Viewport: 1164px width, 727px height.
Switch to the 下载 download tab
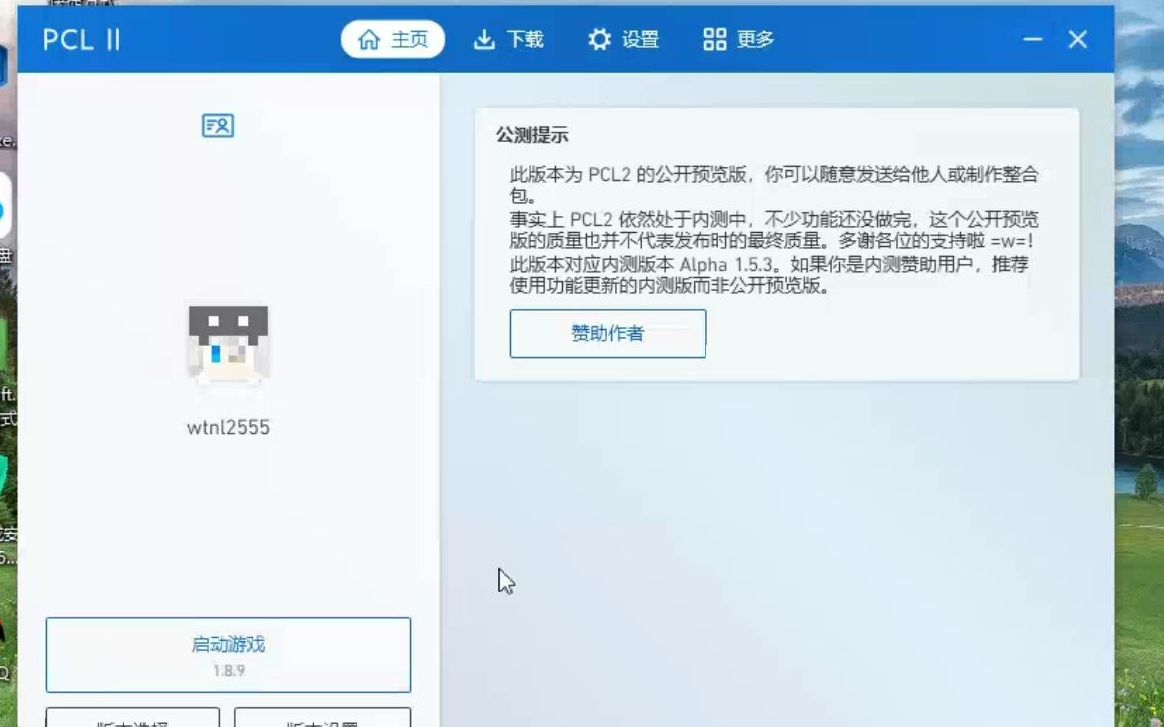pyautogui.click(x=509, y=39)
